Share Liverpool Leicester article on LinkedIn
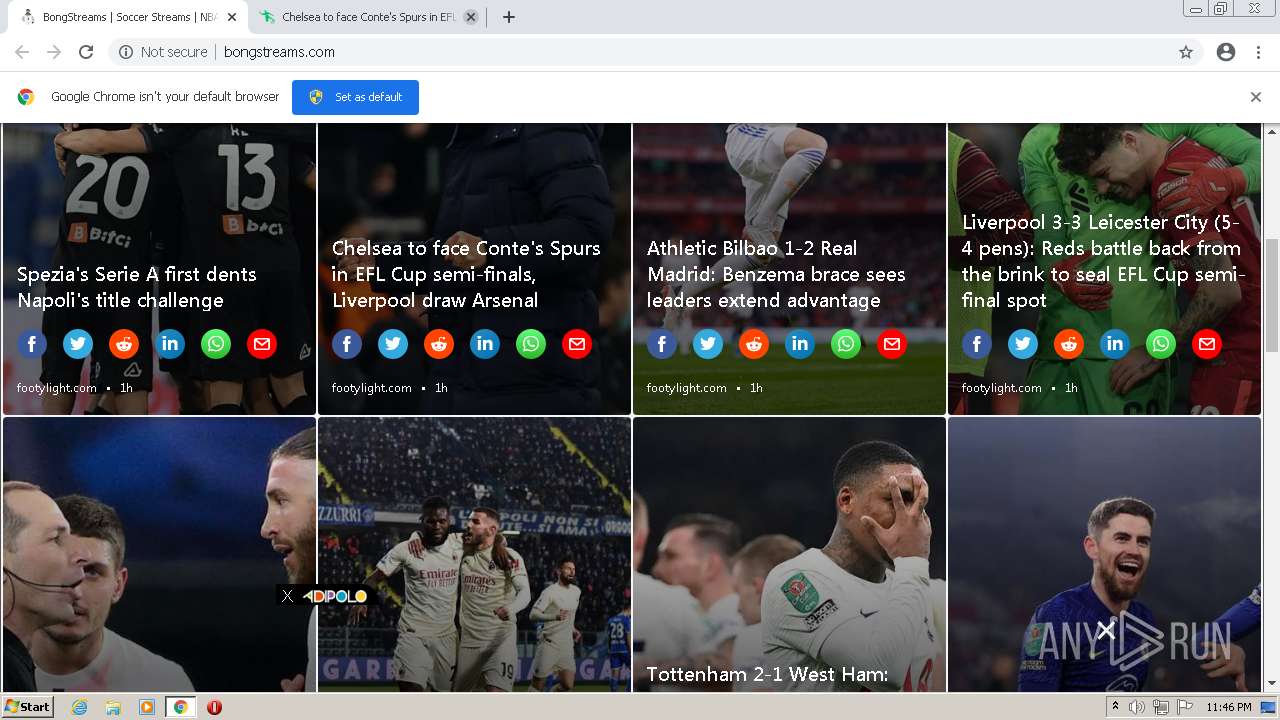1280x720 pixels. tap(1115, 344)
